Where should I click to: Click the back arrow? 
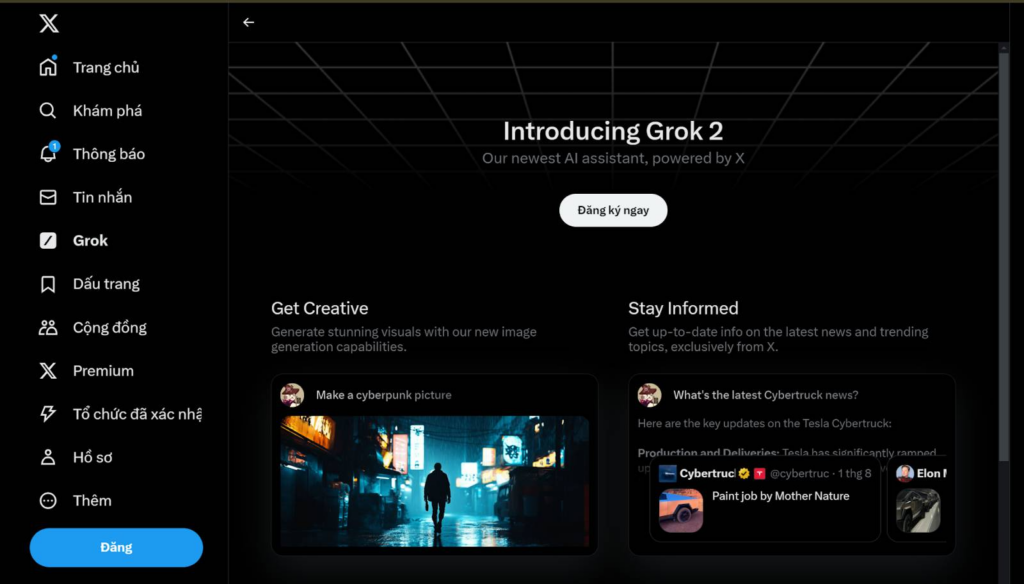pyautogui.click(x=248, y=22)
